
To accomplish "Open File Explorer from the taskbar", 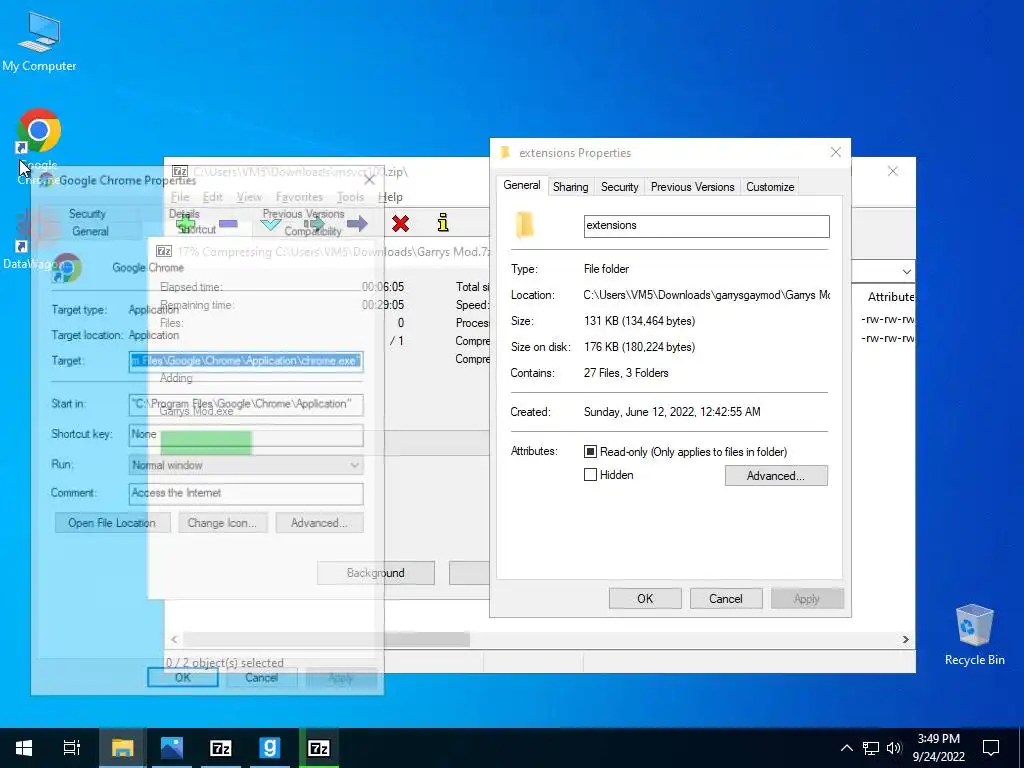I will [122, 748].
